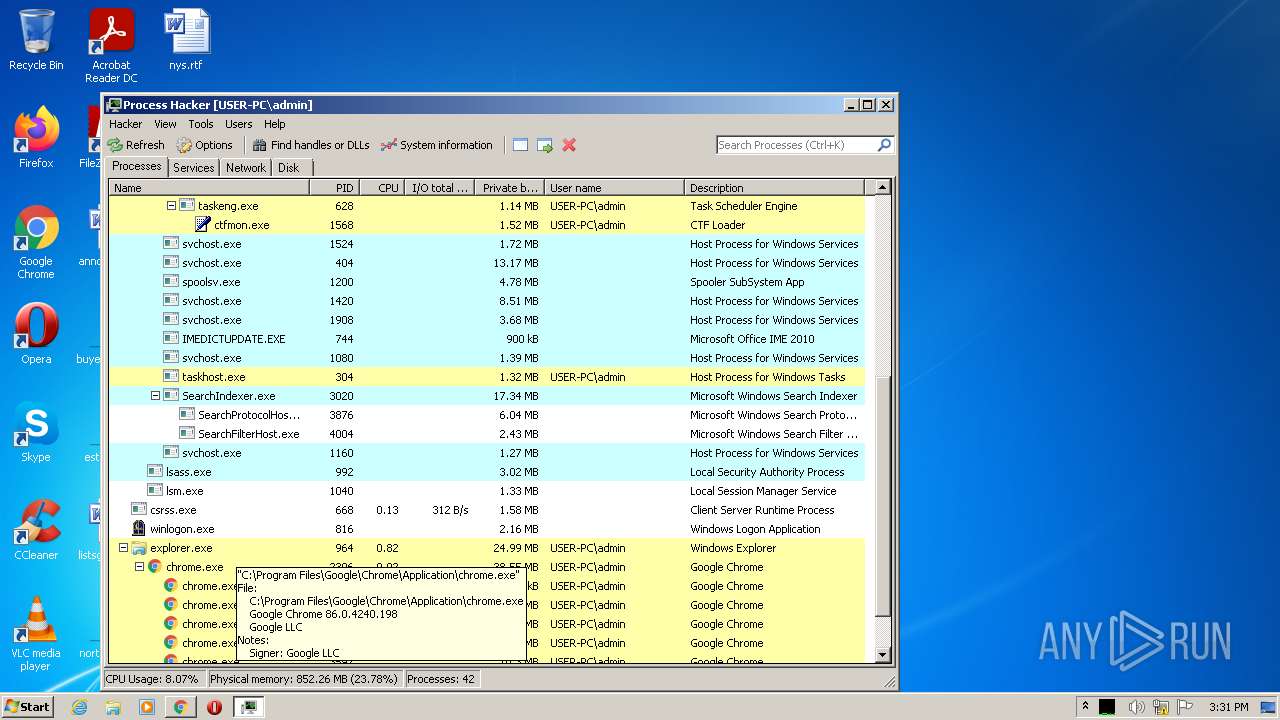Screen dimensions: 1280x720
Task: Click the process list scrollbar thumb
Action: (x=882, y=497)
